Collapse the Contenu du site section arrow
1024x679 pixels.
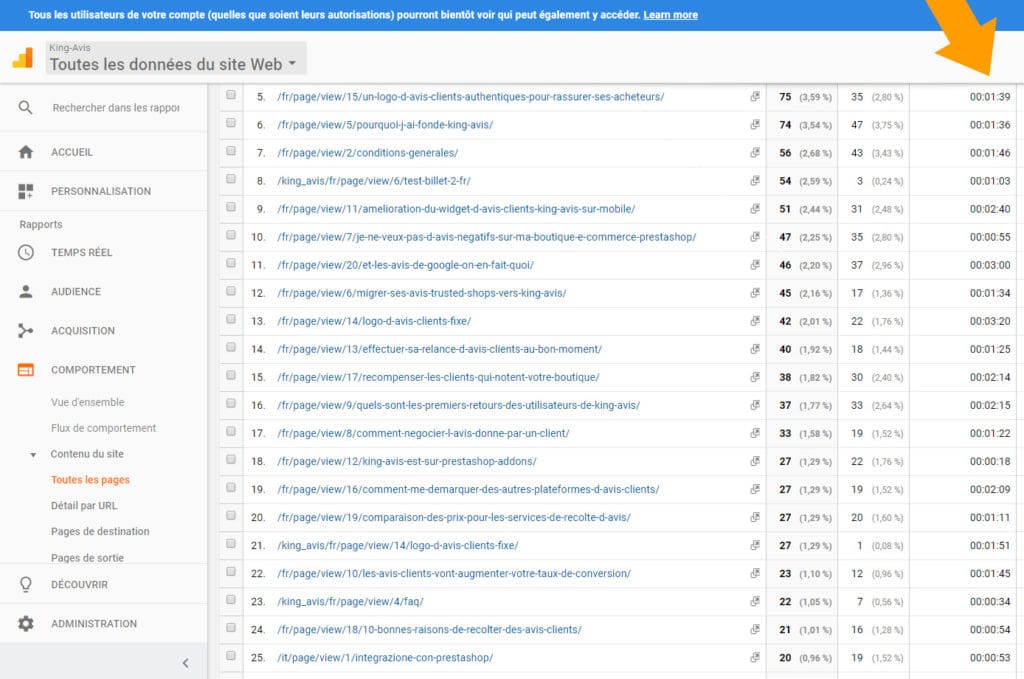(x=33, y=454)
